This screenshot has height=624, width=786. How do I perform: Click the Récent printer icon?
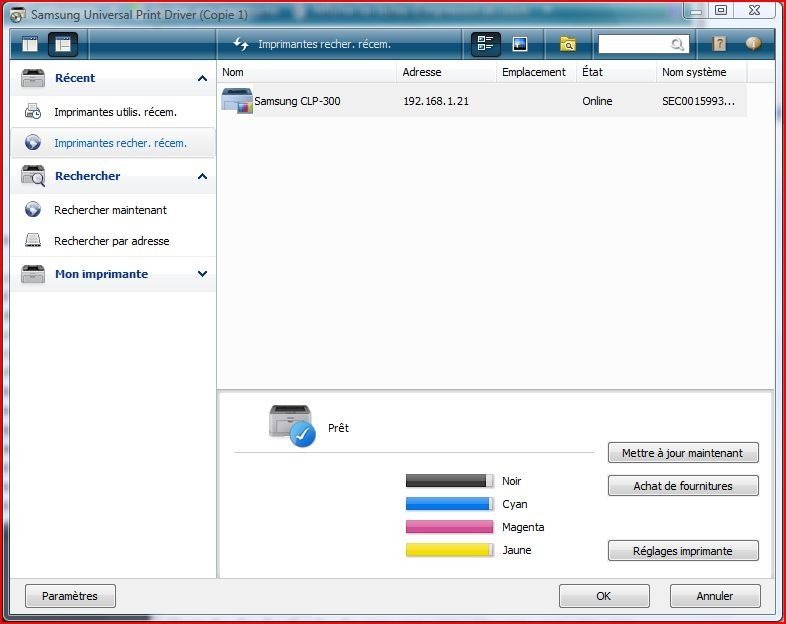click(33, 78)
